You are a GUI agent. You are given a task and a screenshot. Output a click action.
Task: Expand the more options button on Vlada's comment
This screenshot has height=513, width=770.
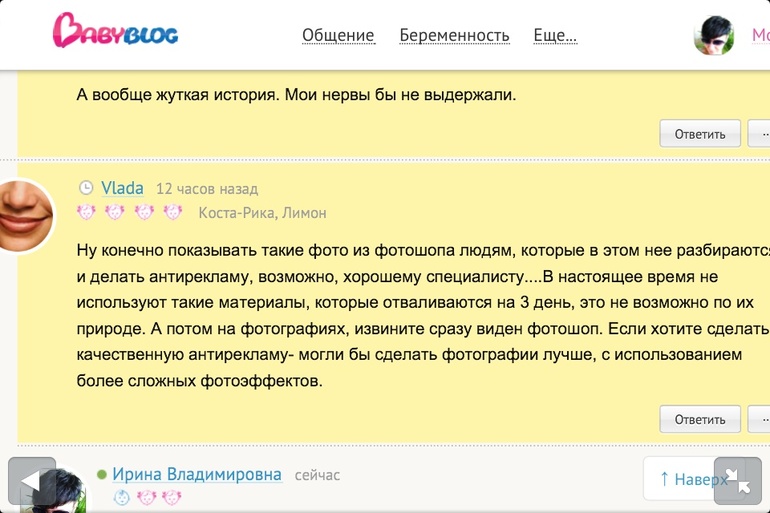coord(761,418)
